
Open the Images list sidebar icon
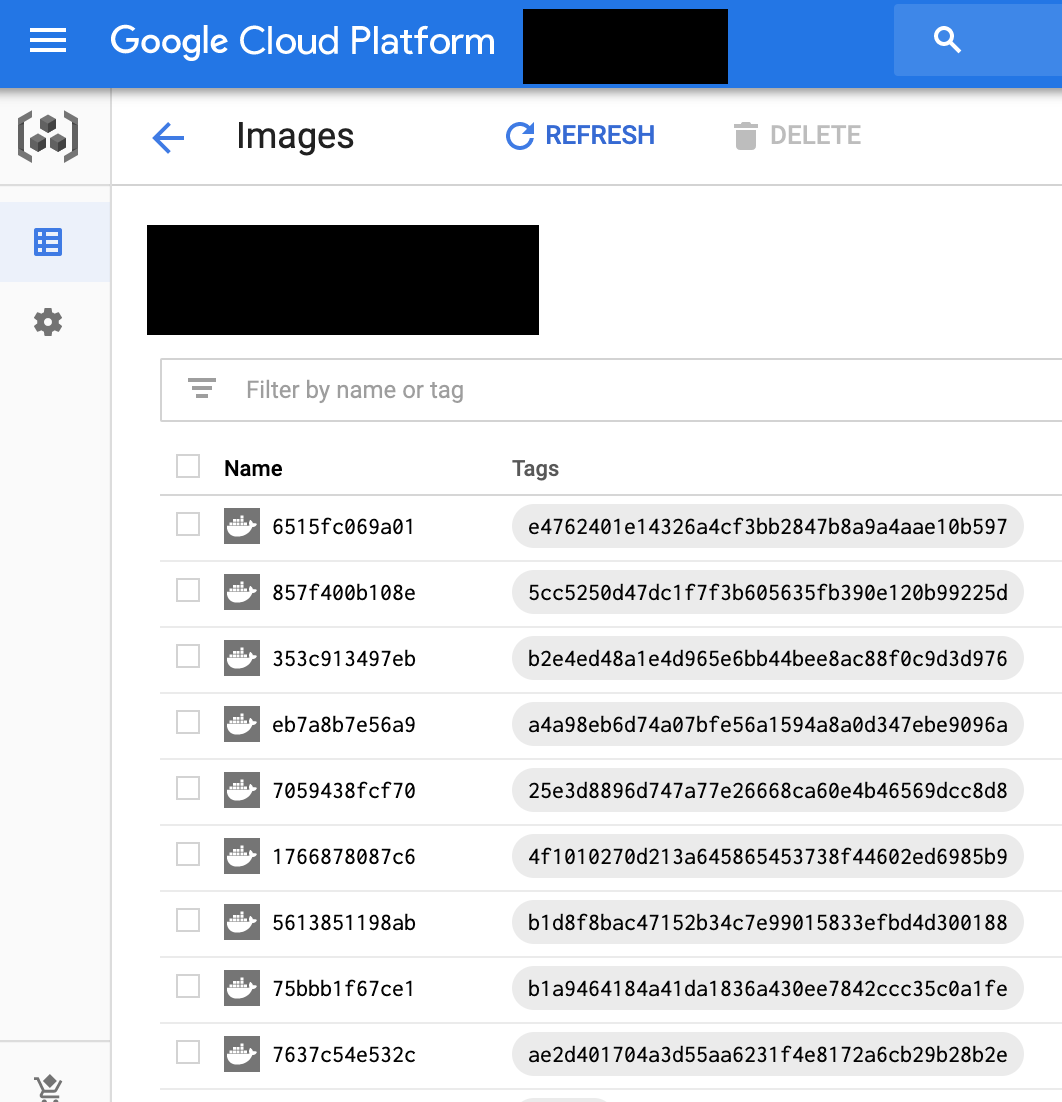(48, 242)
